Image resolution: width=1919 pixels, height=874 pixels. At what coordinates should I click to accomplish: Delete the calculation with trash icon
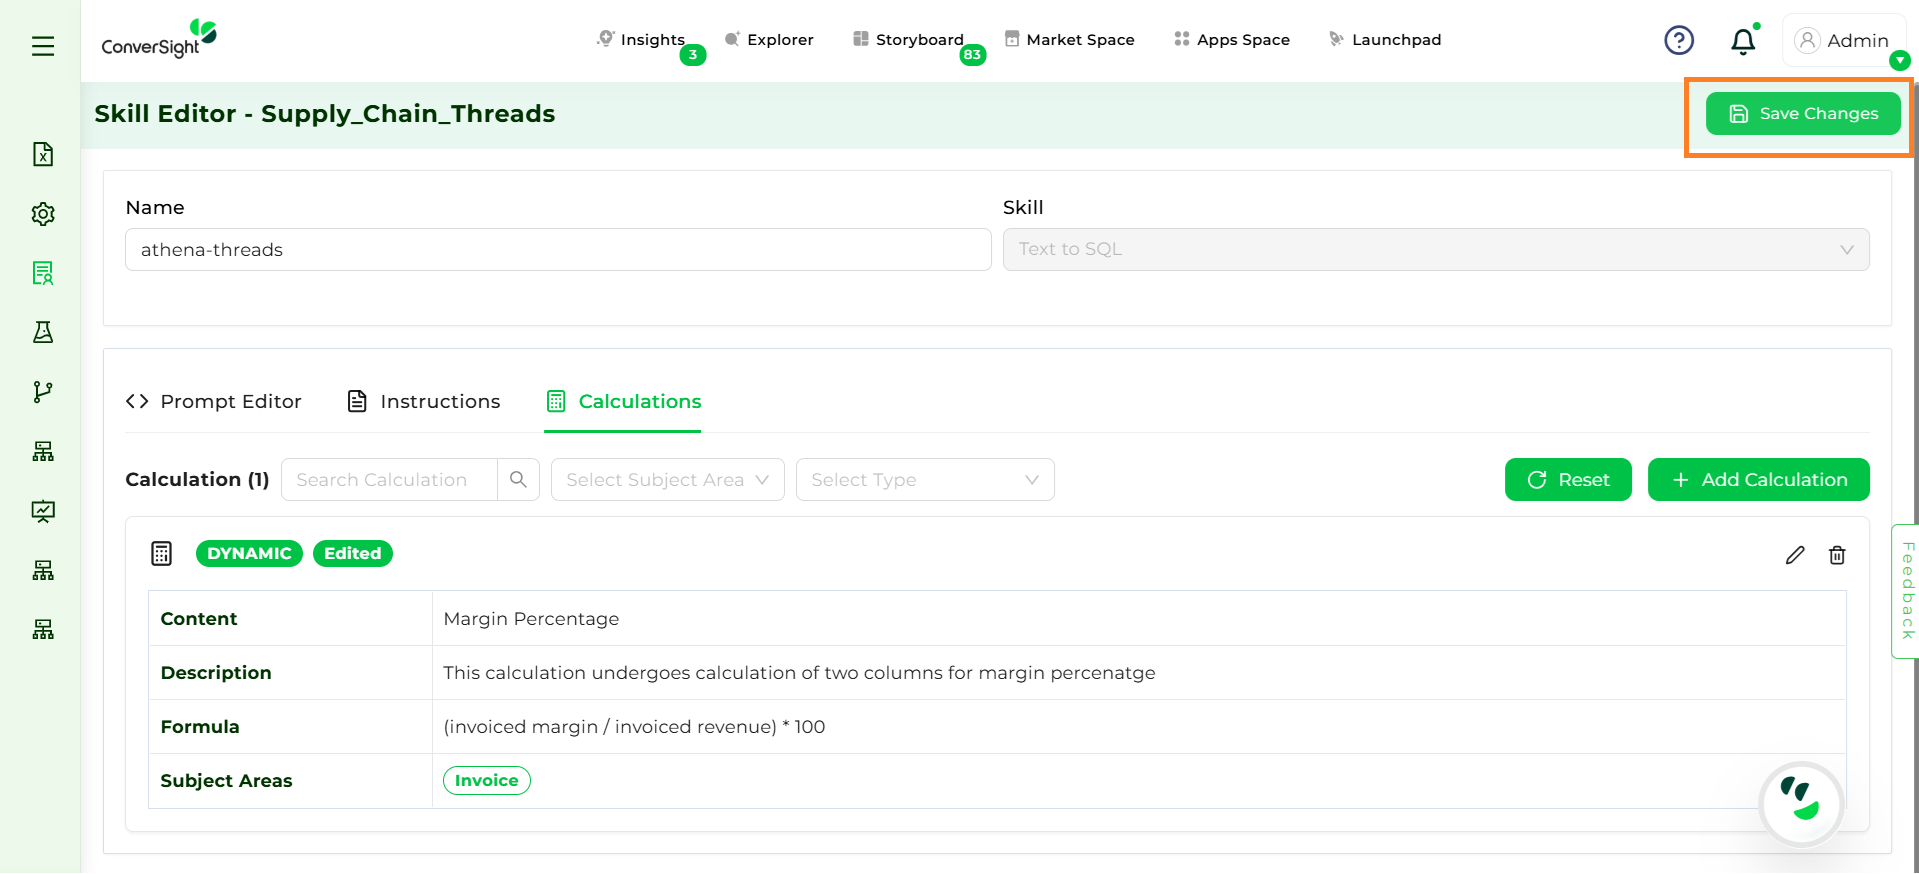point(1837,555)
